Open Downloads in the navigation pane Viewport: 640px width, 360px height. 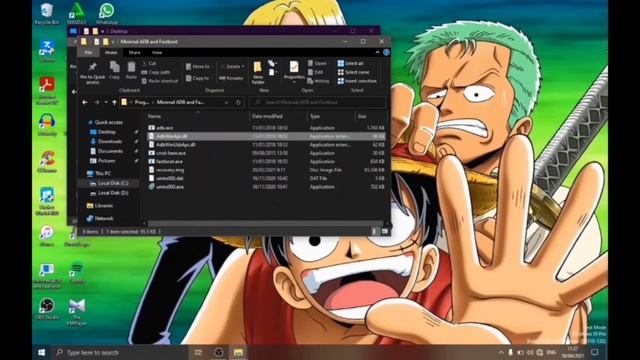110,141
